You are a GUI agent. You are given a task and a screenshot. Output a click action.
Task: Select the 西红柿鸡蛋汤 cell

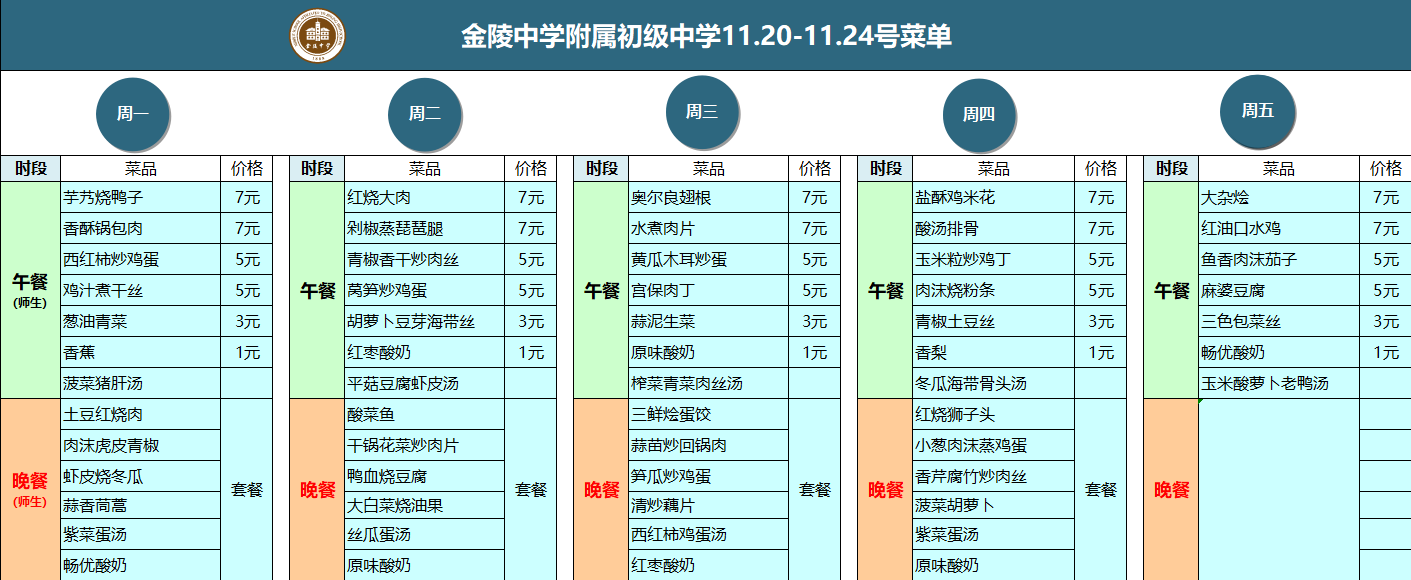pos(709,534)
